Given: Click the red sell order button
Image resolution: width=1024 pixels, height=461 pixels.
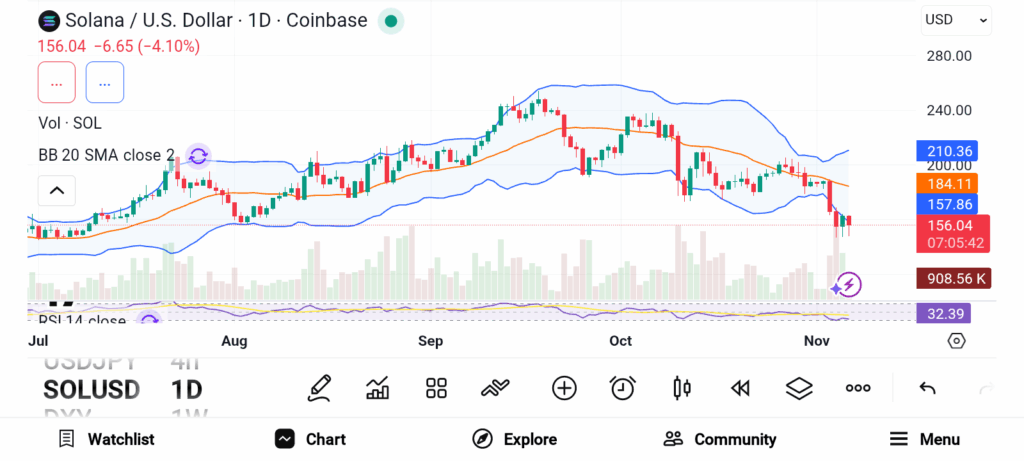Looking at the screenshot, I should (57, 82).
